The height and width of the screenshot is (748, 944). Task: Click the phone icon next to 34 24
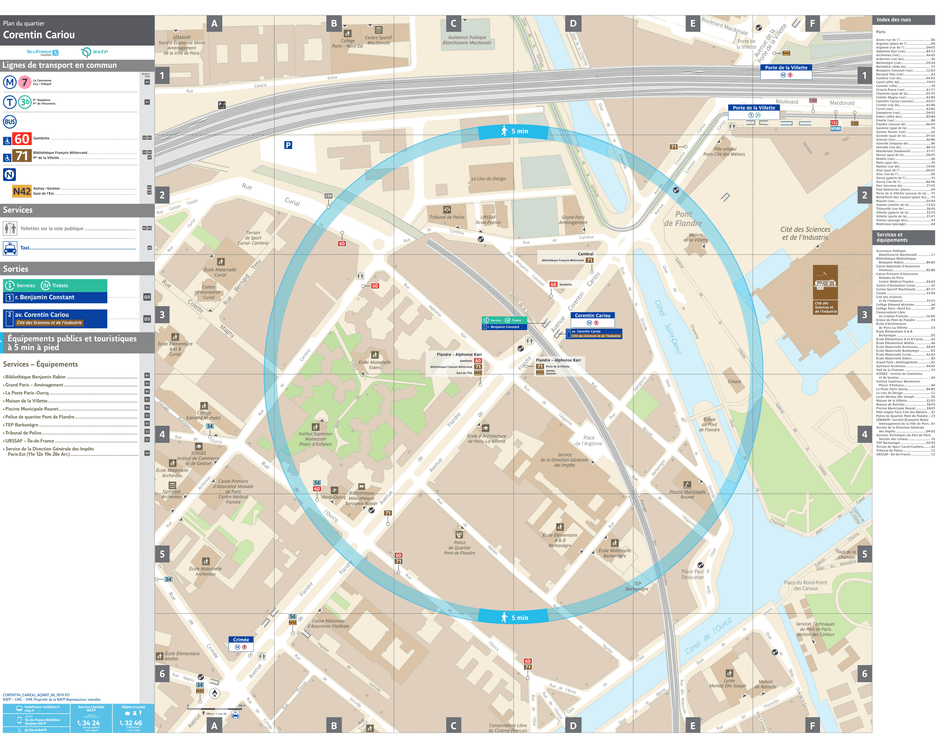80,722
